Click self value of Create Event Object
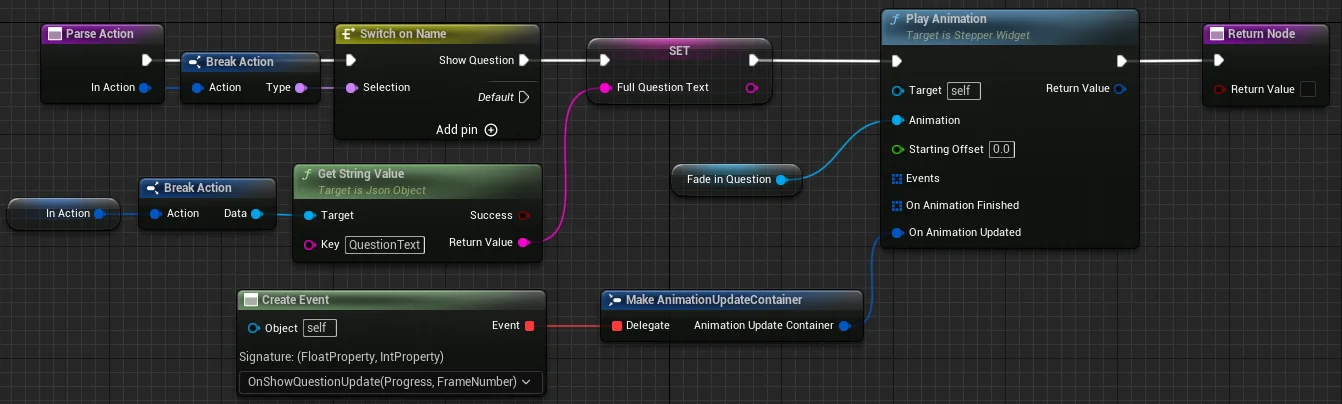The height and width of the screenshot is (404, 1342). click(321, 328)
